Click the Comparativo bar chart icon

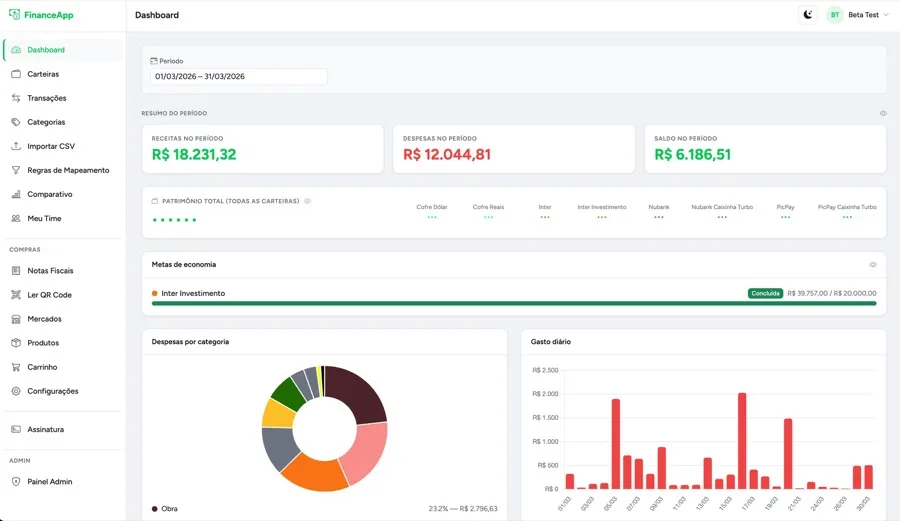point(16,195)
